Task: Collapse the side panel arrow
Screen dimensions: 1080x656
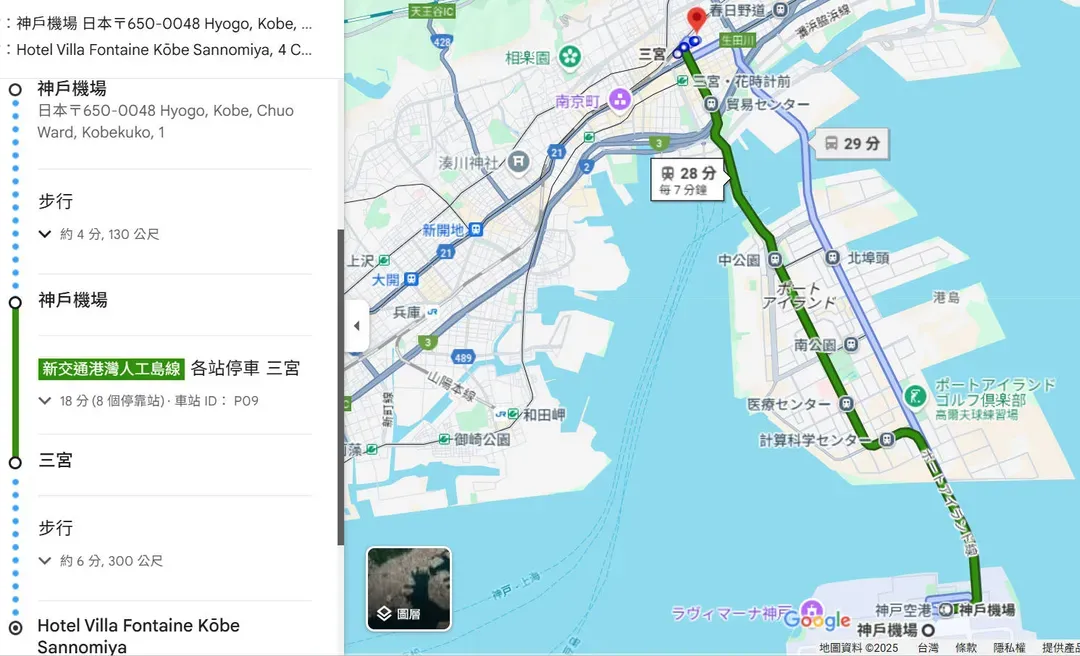Action: tap(357, 326)
